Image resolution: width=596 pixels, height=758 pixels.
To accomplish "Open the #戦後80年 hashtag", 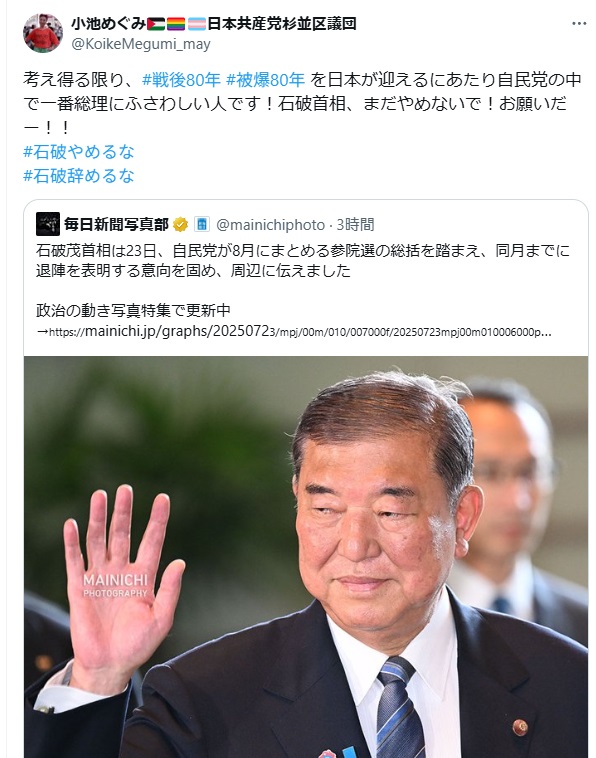I will point(181,79).
